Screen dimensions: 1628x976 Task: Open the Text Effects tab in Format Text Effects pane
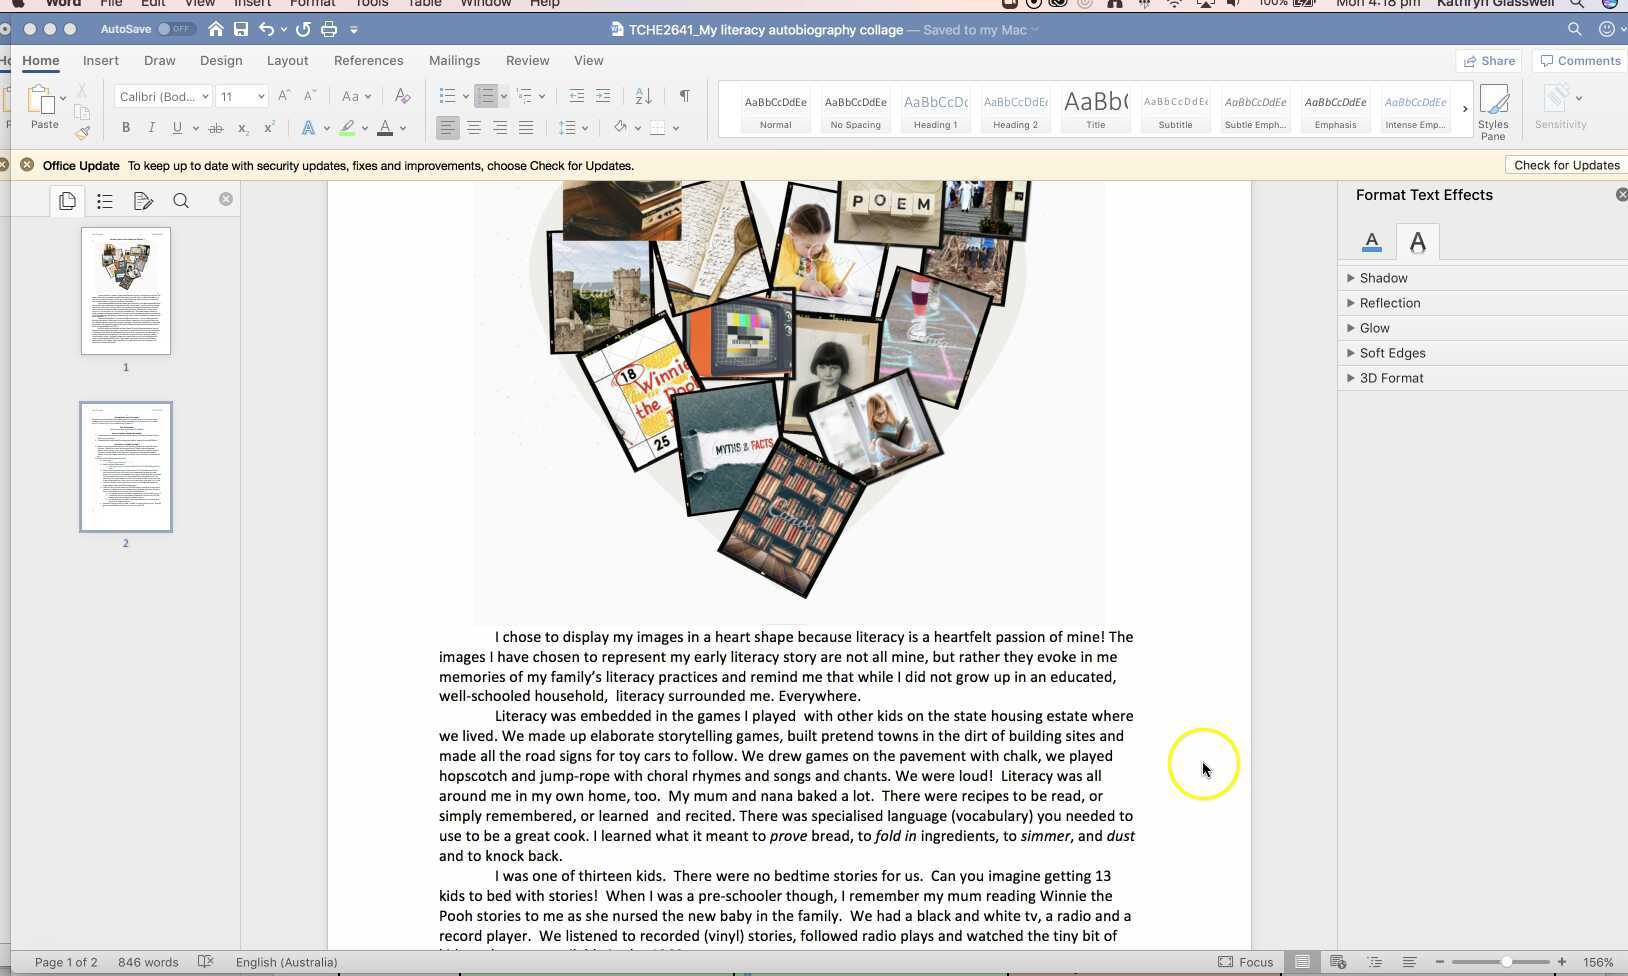(x=1417, y=241)
